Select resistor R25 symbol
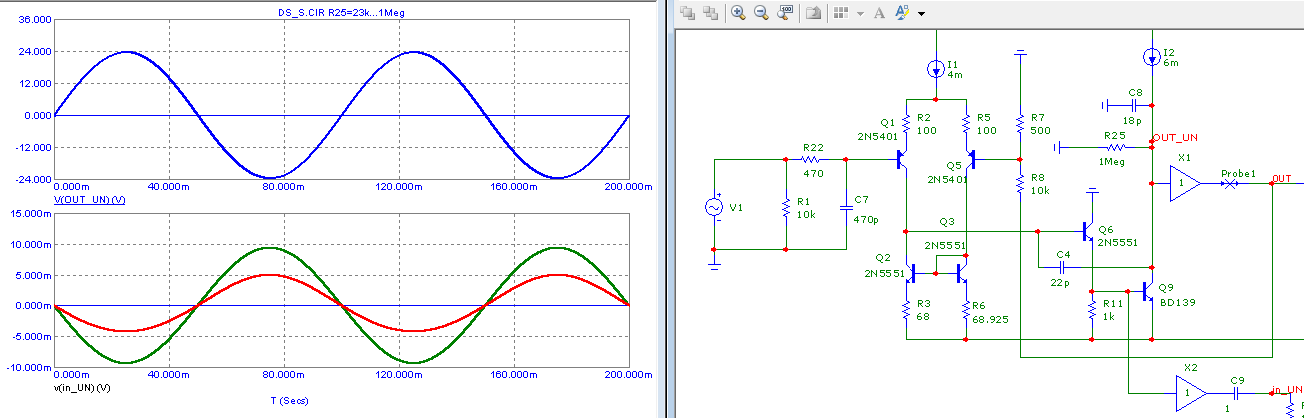This screenshot has height=418, width=1304. point(1118,147)
